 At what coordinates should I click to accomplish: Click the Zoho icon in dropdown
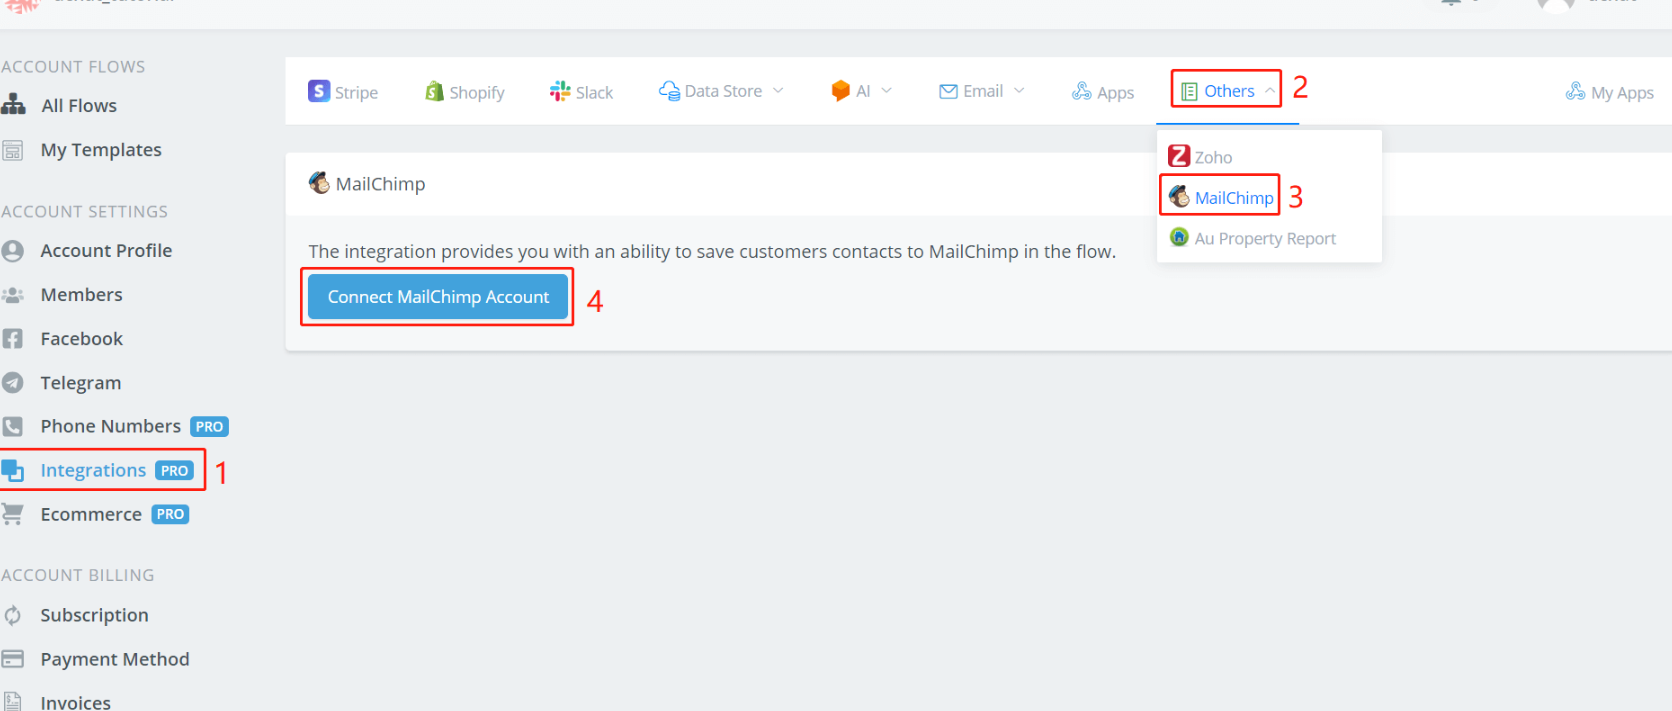pos(1179,156)
